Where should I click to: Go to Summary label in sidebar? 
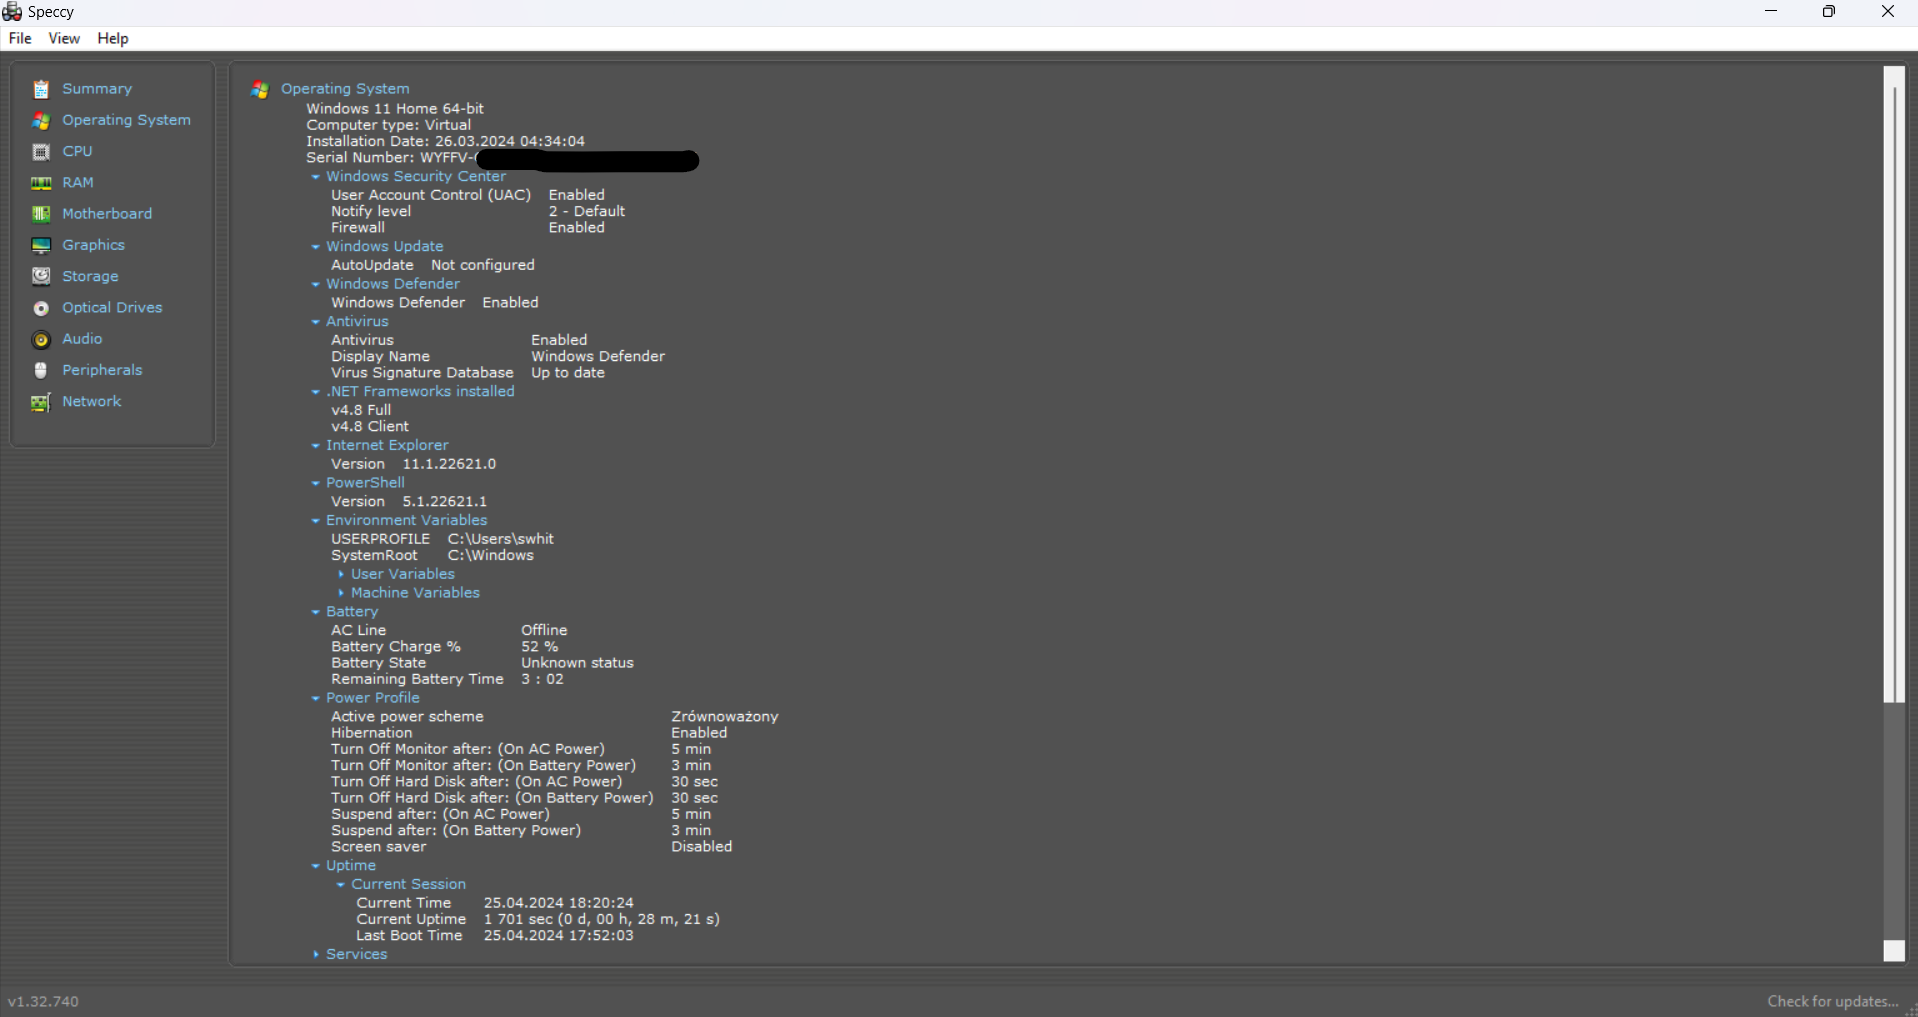(x=97, y=89)
